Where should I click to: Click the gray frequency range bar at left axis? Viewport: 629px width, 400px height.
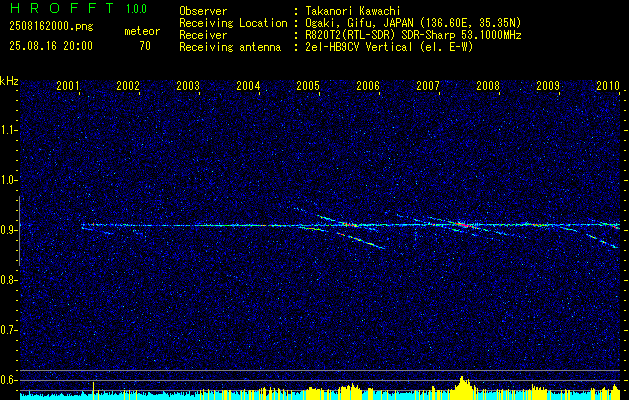pyautogui.click(x=19, y=231)
